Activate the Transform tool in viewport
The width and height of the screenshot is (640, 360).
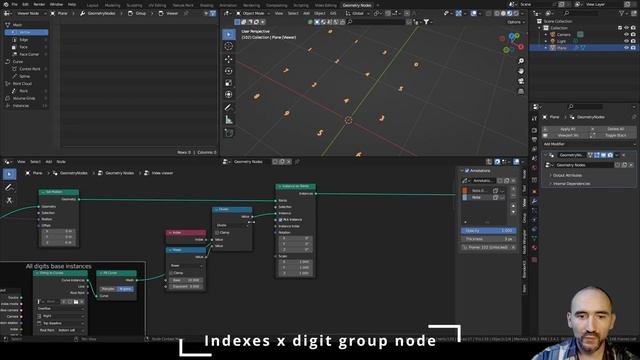click(229, 95)
